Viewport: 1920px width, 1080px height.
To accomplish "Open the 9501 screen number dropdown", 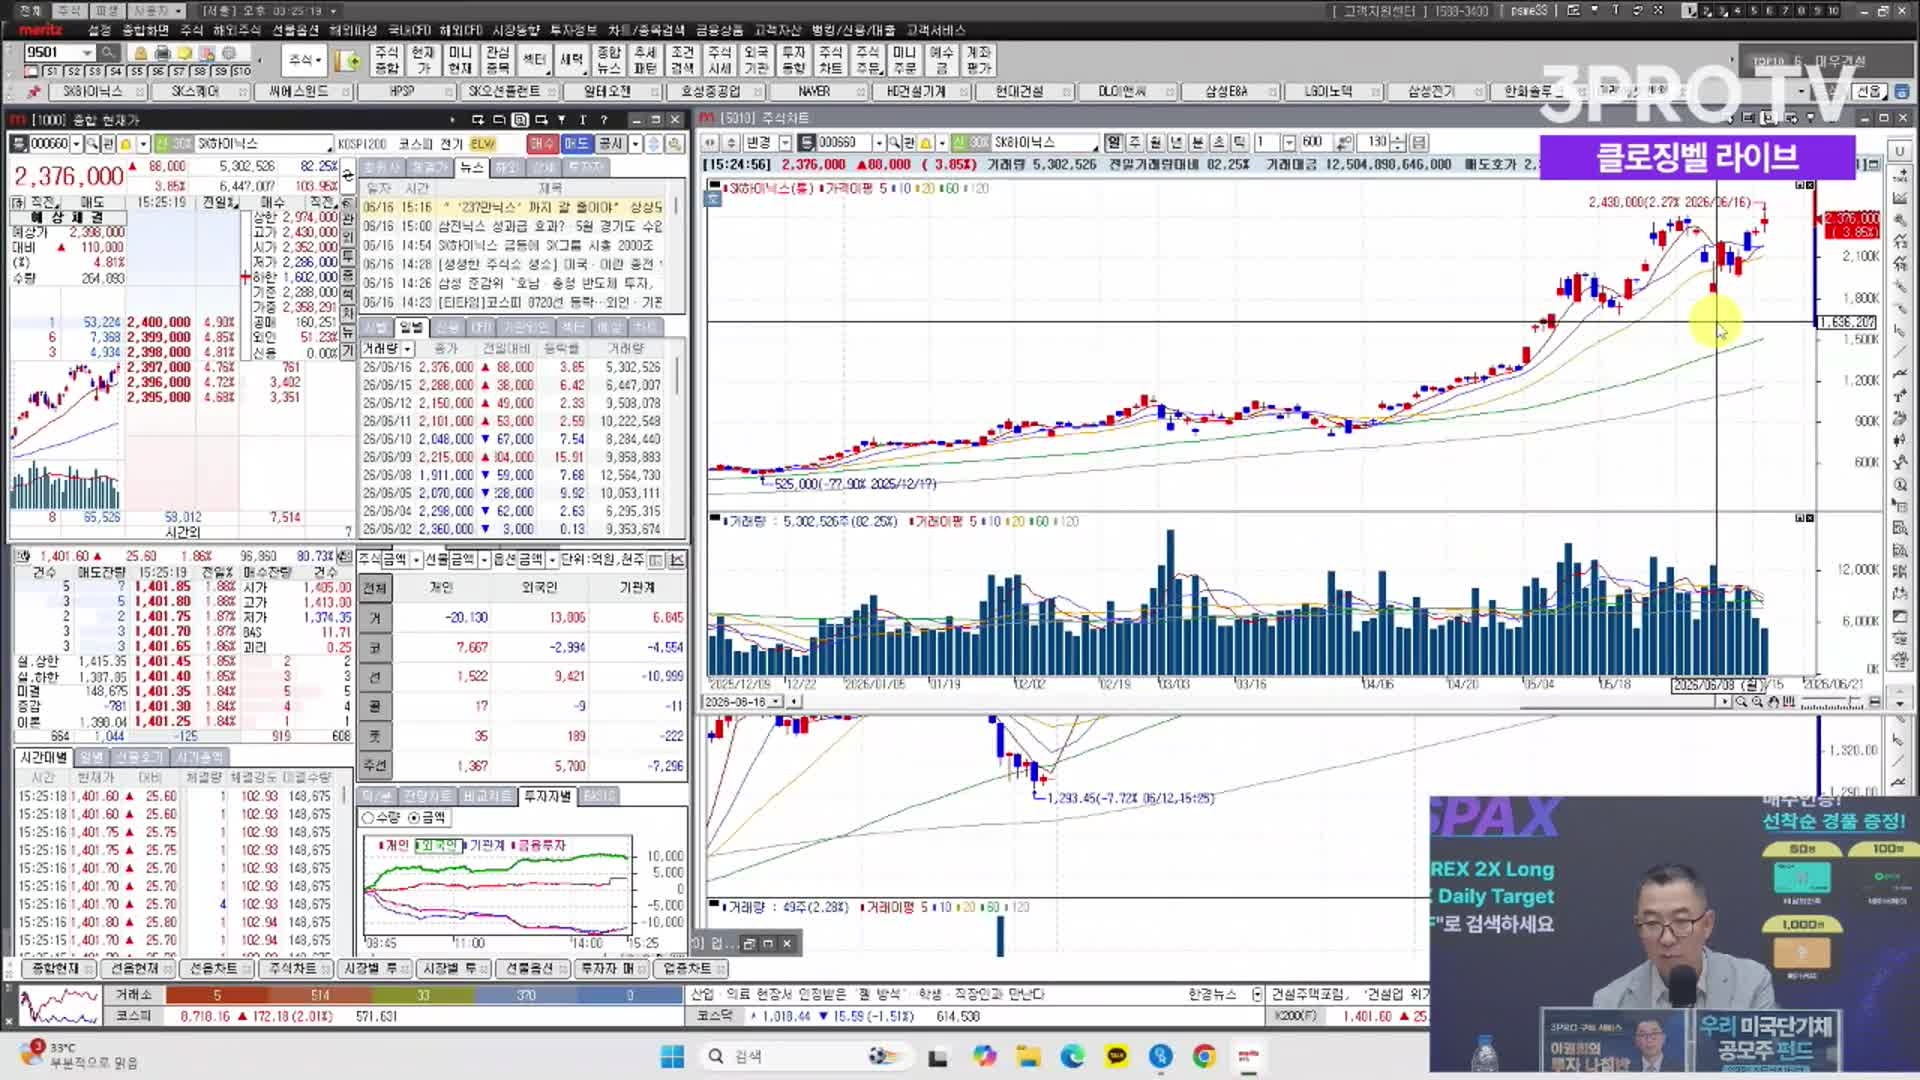I will (x=87, y=52).
